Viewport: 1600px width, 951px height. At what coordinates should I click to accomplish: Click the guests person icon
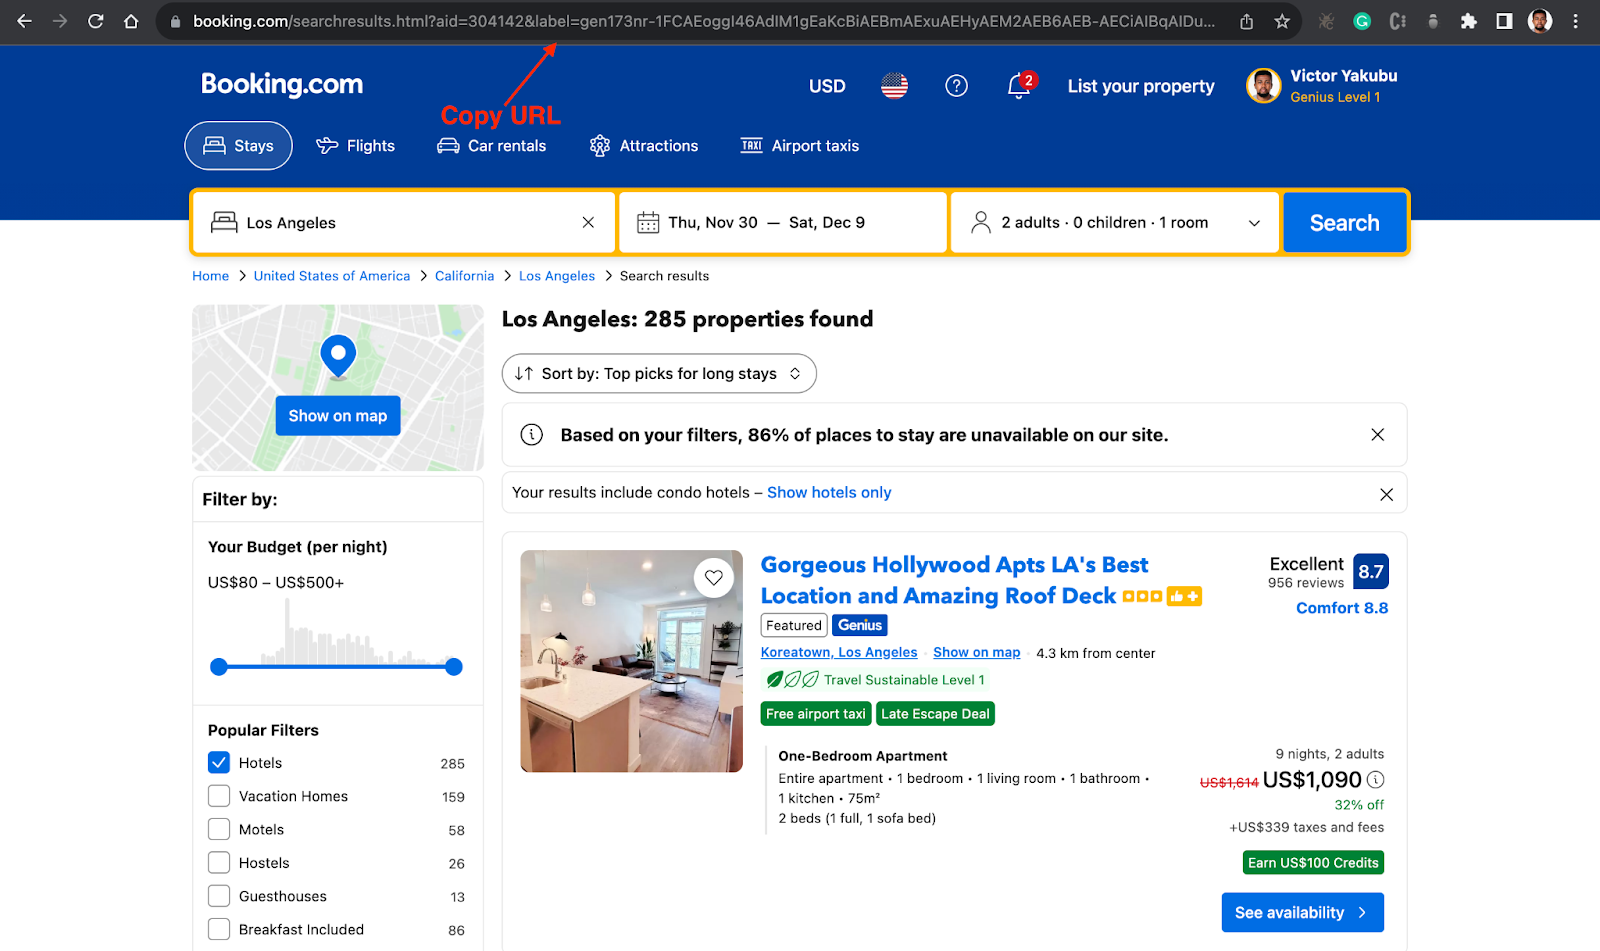981,222
